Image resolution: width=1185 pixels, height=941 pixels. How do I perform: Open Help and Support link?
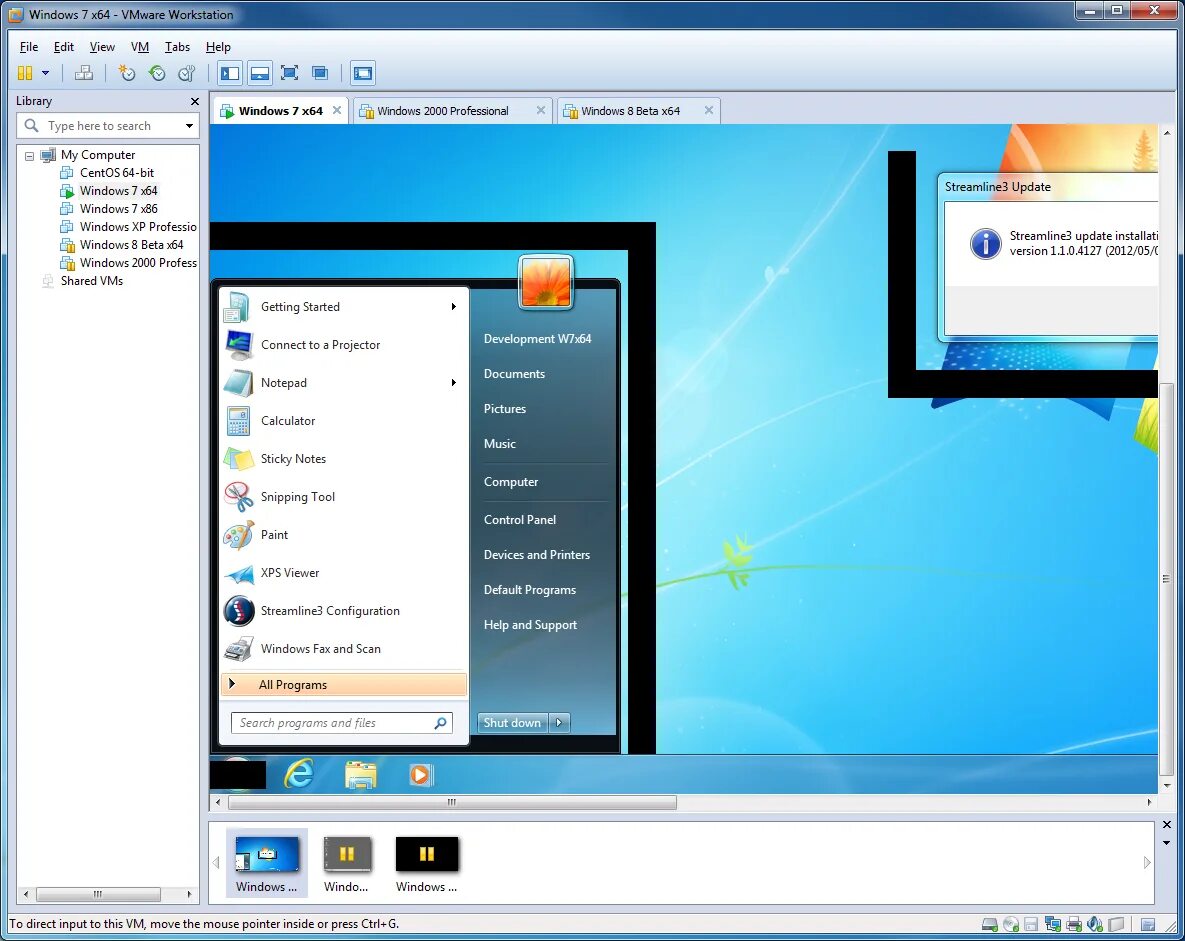coord(530,624)
